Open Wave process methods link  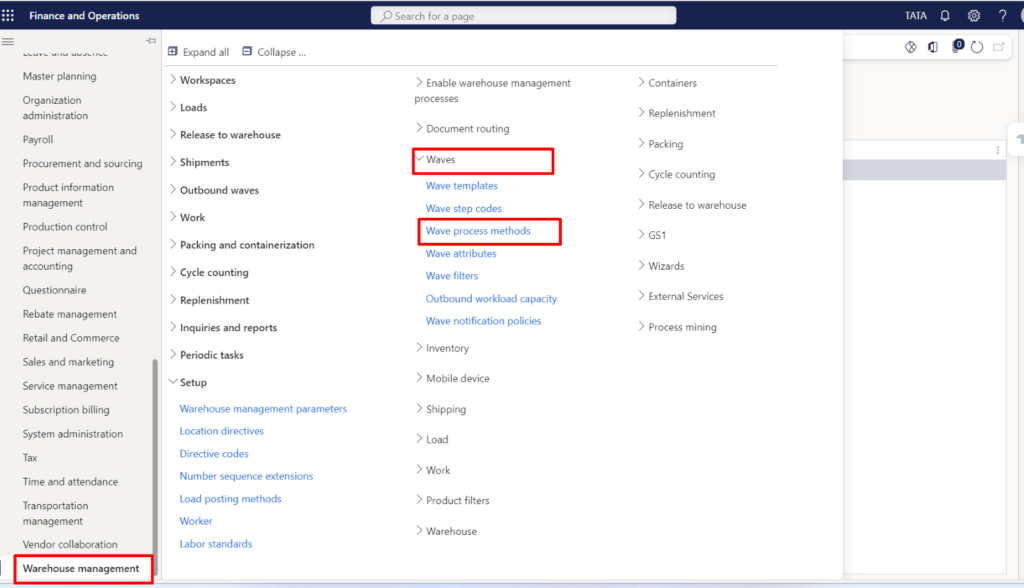pyautogui.click(x=478, y=231)
